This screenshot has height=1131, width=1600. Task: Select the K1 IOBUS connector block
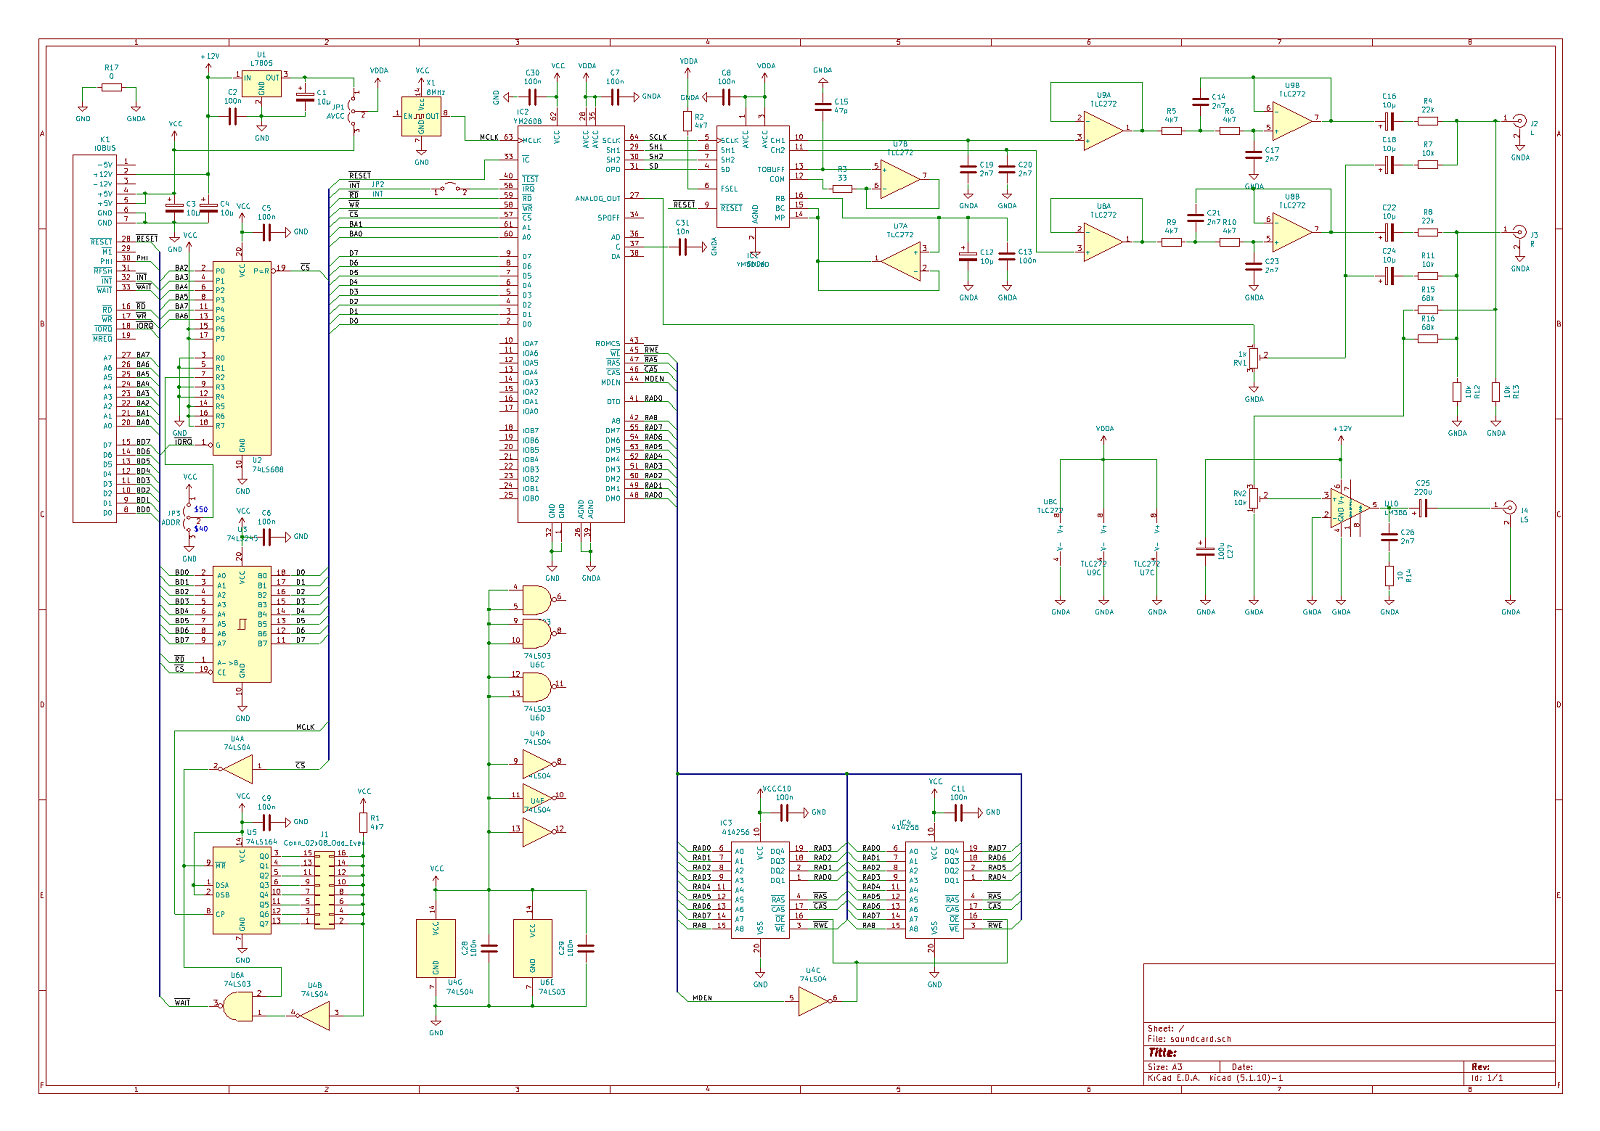(95, 338)
